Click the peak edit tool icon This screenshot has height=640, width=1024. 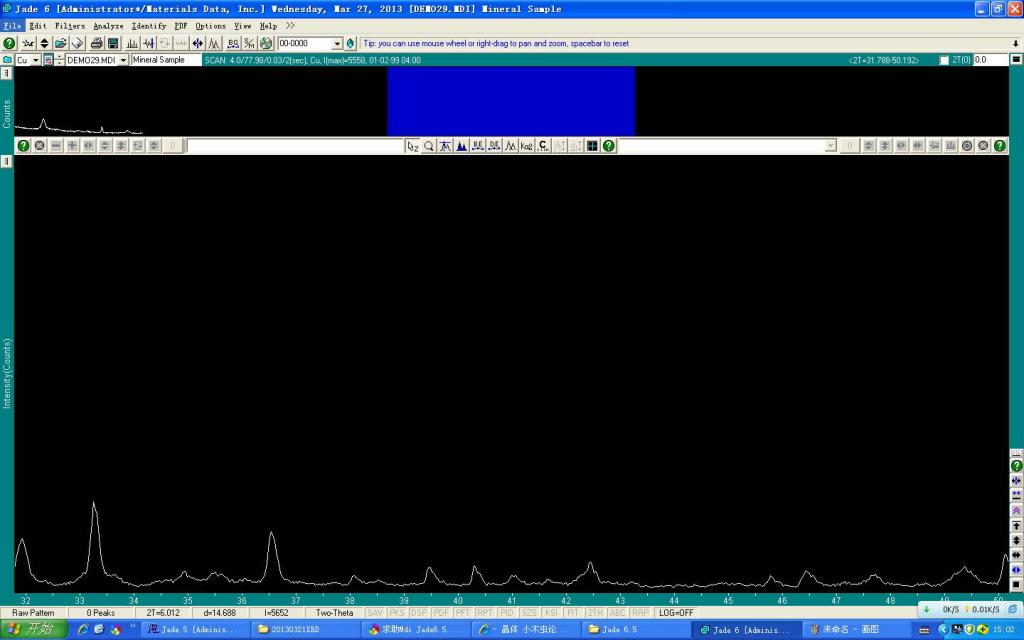[x=445, y=146]
